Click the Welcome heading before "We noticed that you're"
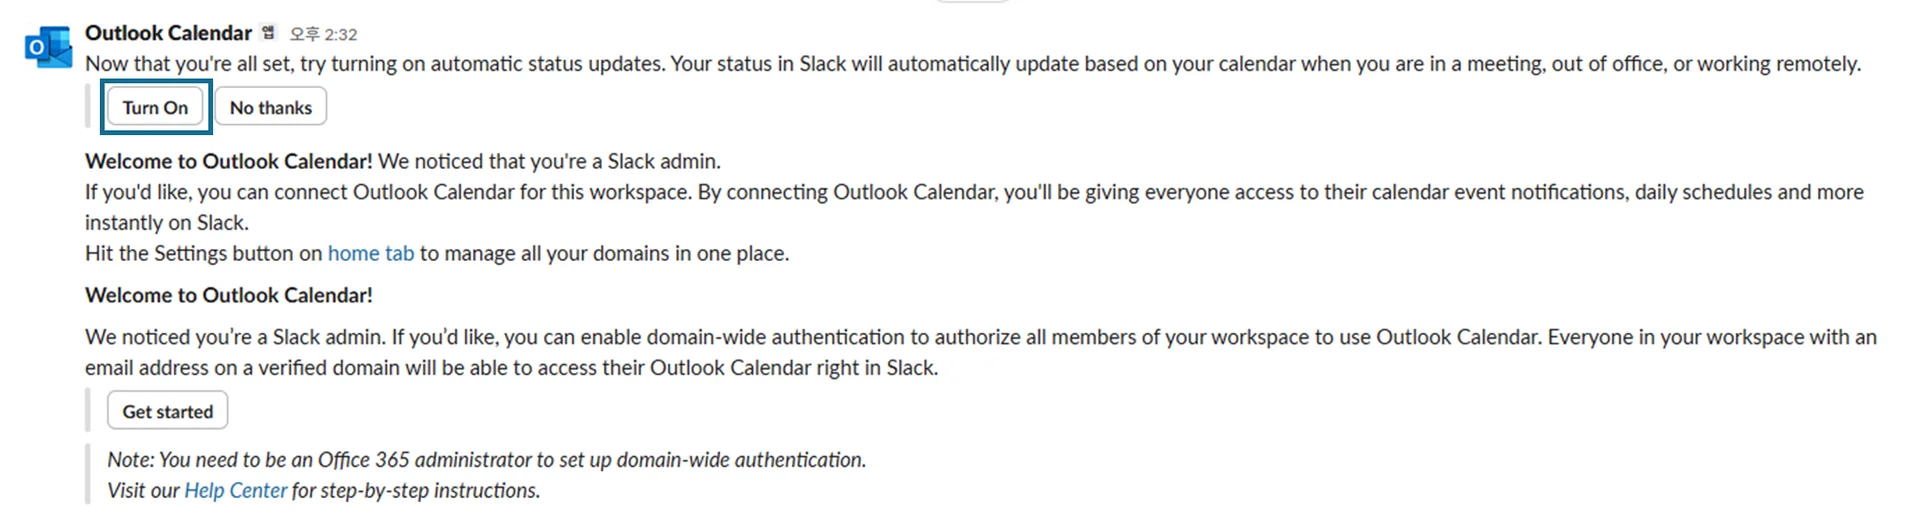Image resolution: width=1920 pixels, height=517 pixels. pos(228,162)
